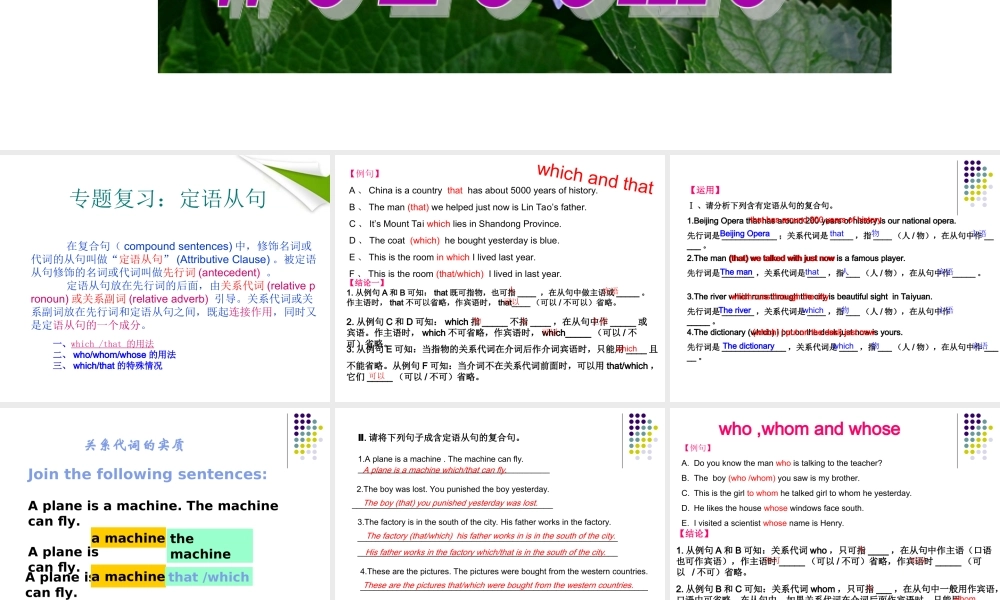Image resolution: width=1000 pixels, height=600 pixels.
Task: Select '4.These are the pictures. The pictures were bought'
Action: pos(503,571)
